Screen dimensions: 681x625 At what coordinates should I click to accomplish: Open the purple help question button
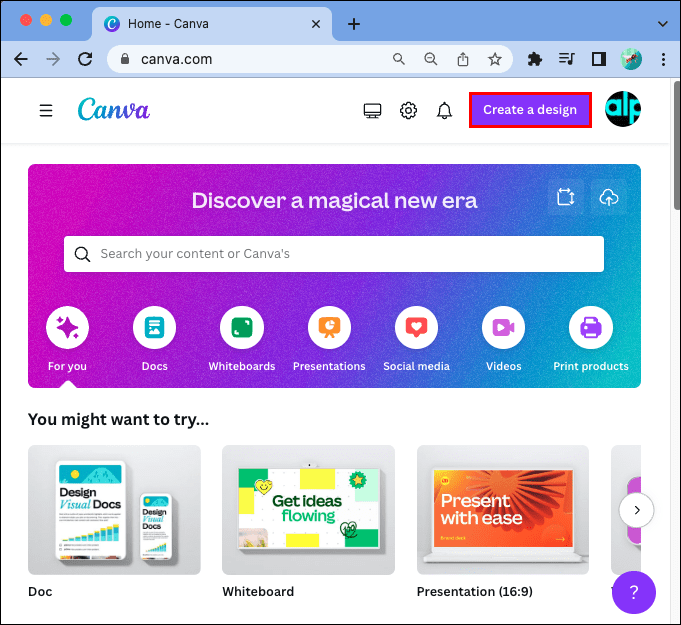[634, 592]
